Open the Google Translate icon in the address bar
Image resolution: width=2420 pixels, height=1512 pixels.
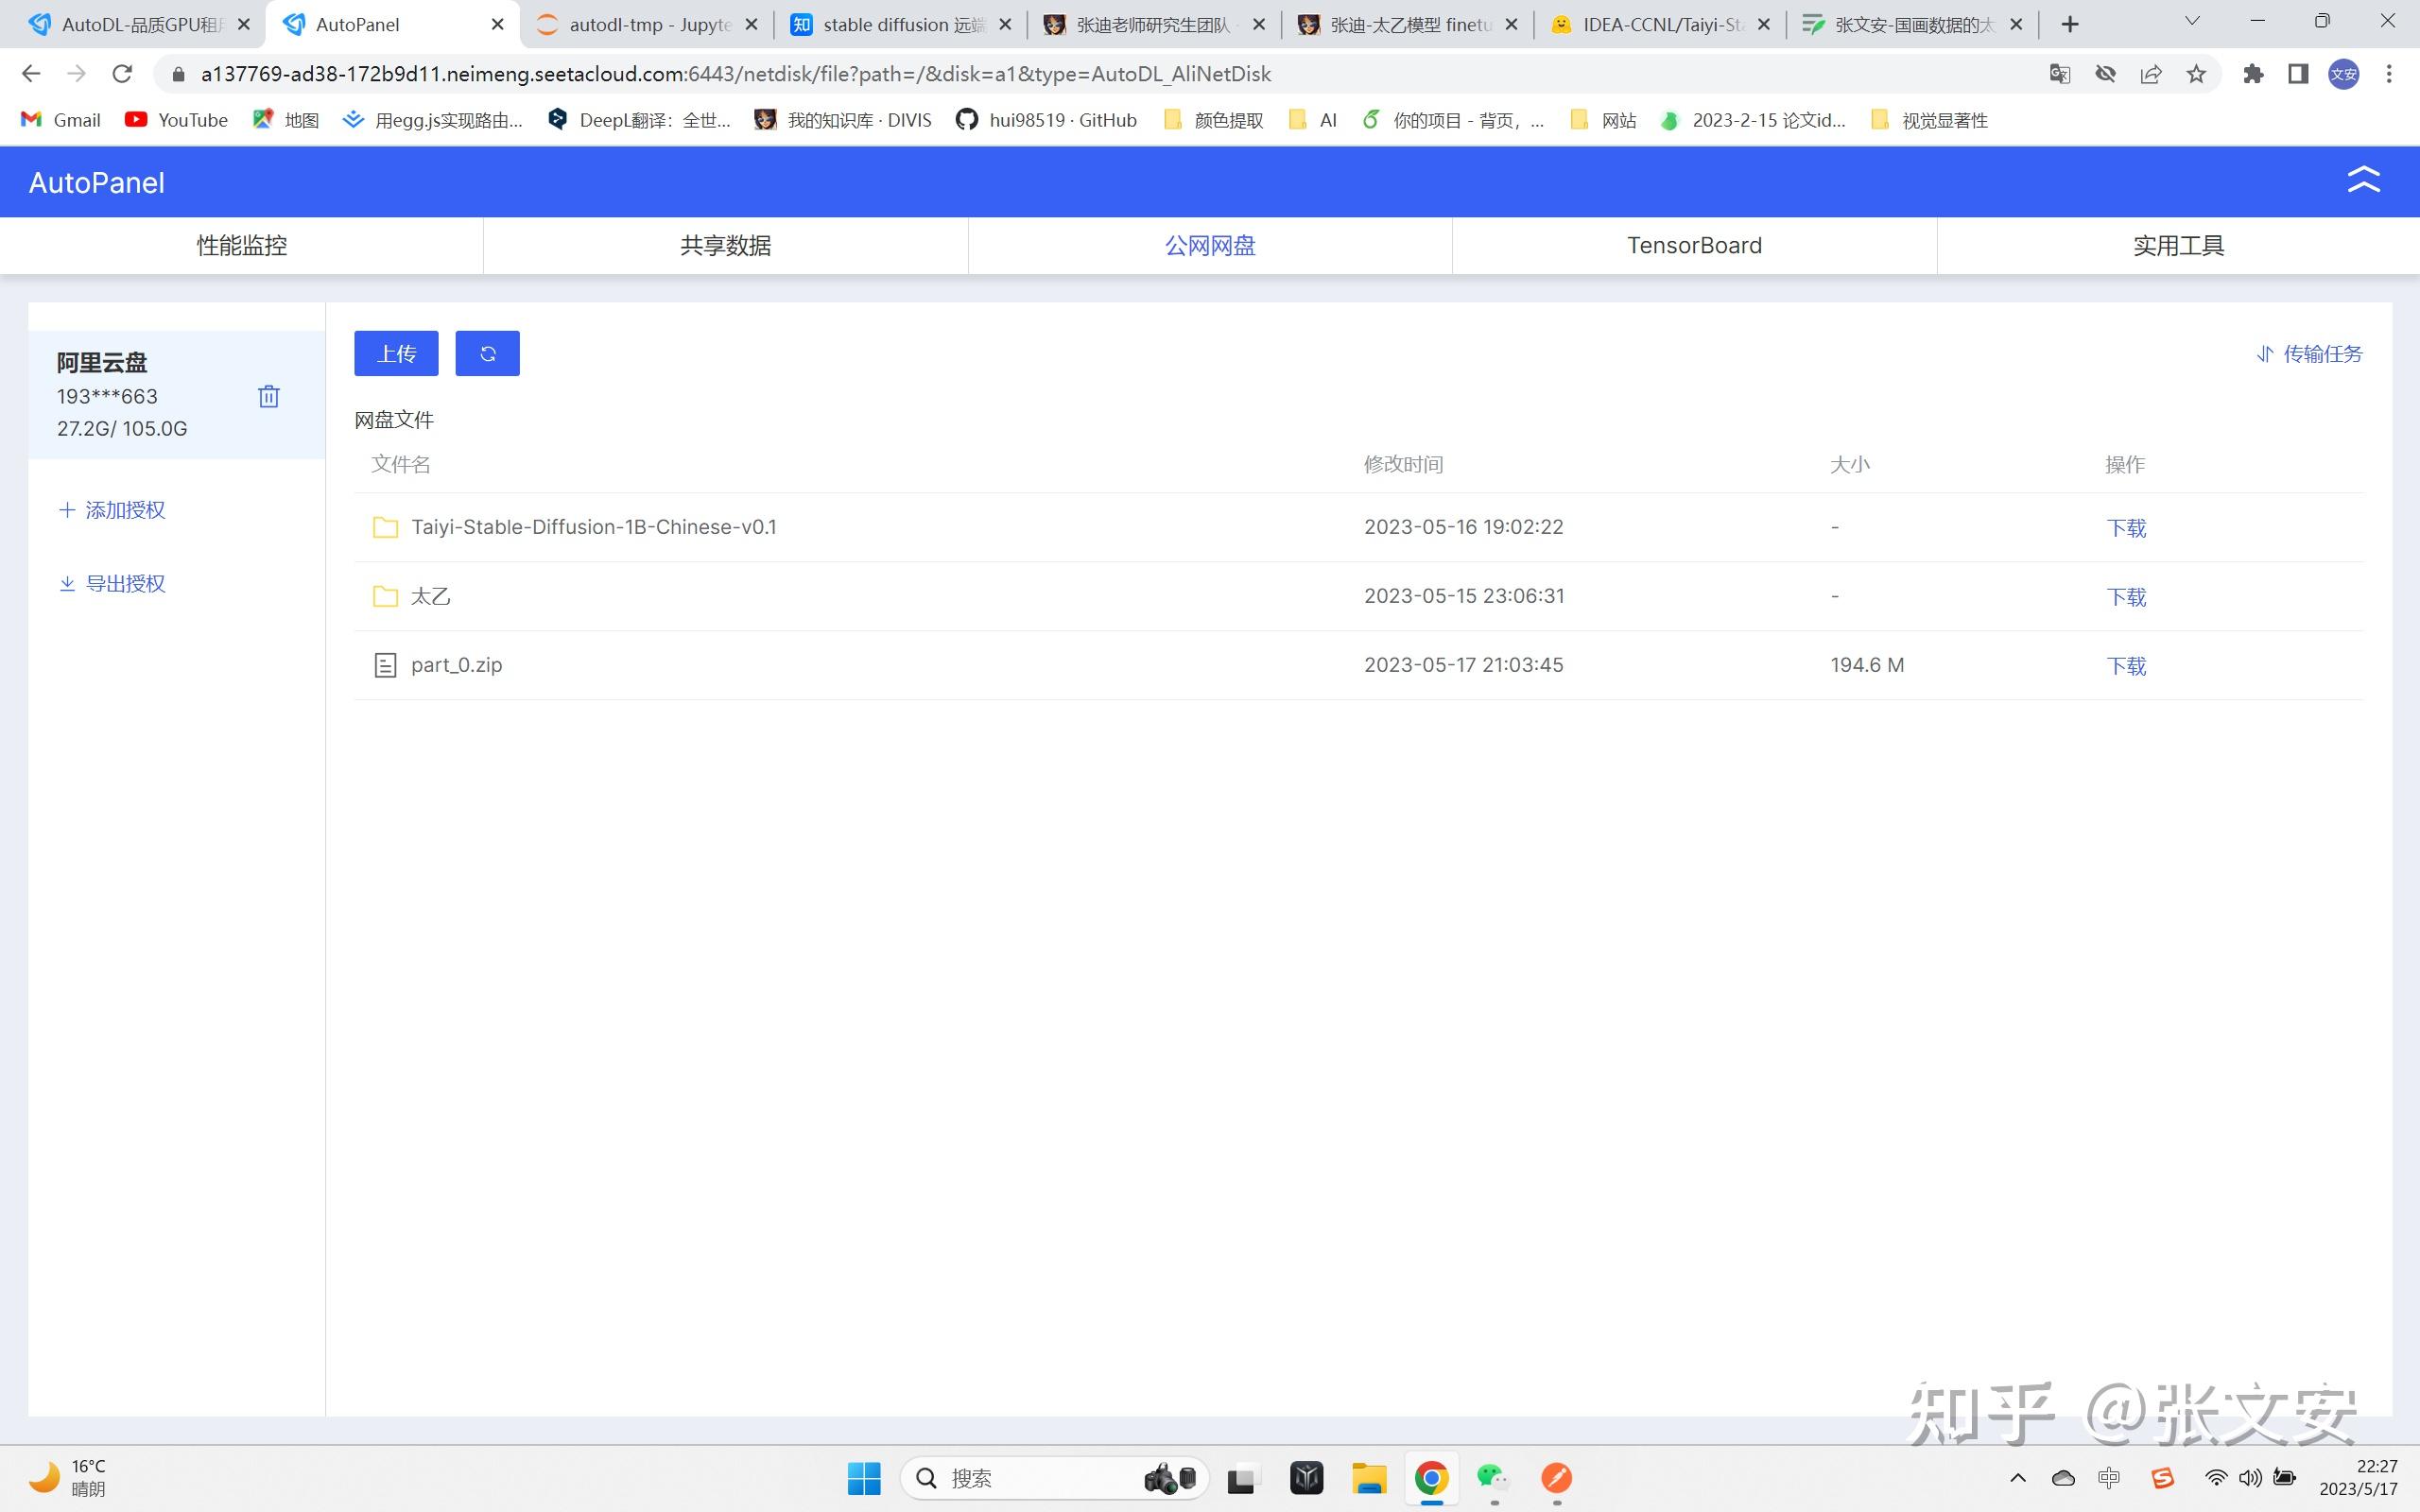pos(2059,74)
